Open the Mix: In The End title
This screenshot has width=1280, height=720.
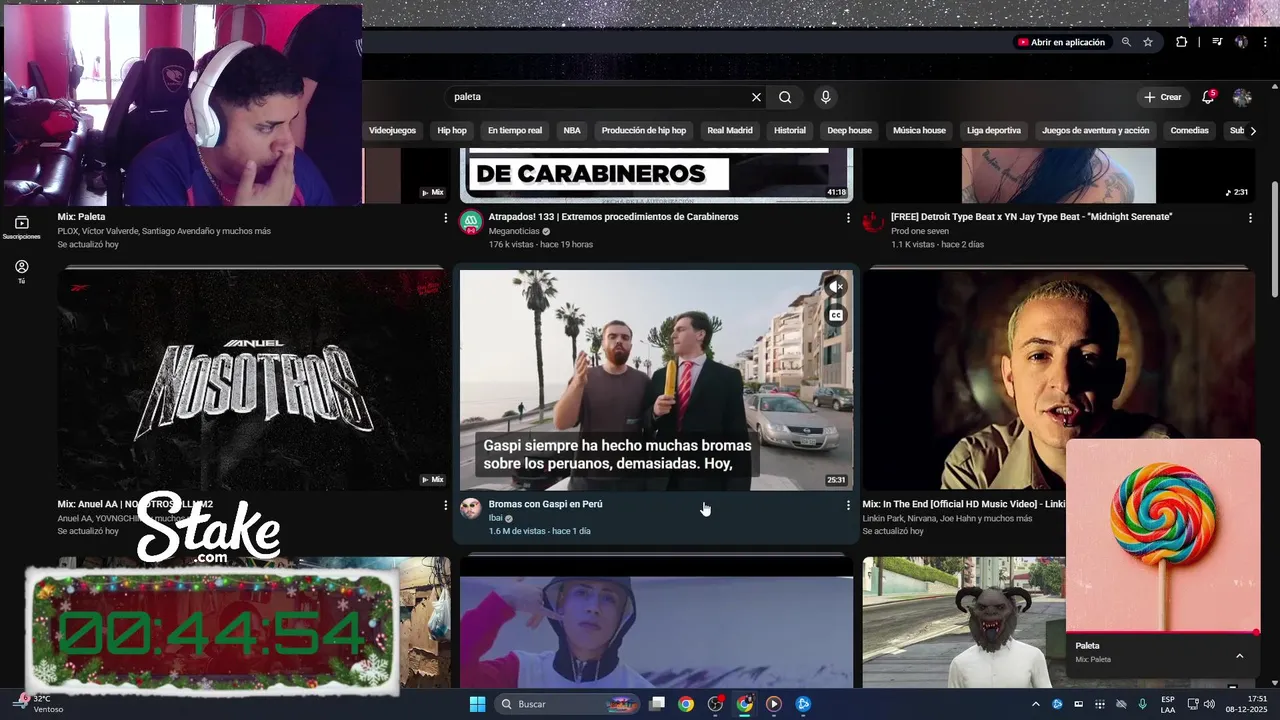(964, 504)
